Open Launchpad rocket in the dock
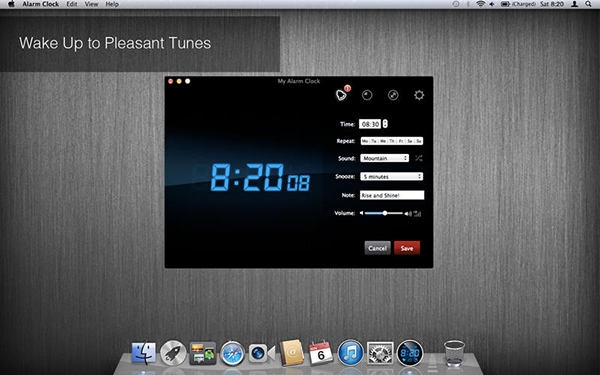This screenshot has width=600, height=375. 173,353
